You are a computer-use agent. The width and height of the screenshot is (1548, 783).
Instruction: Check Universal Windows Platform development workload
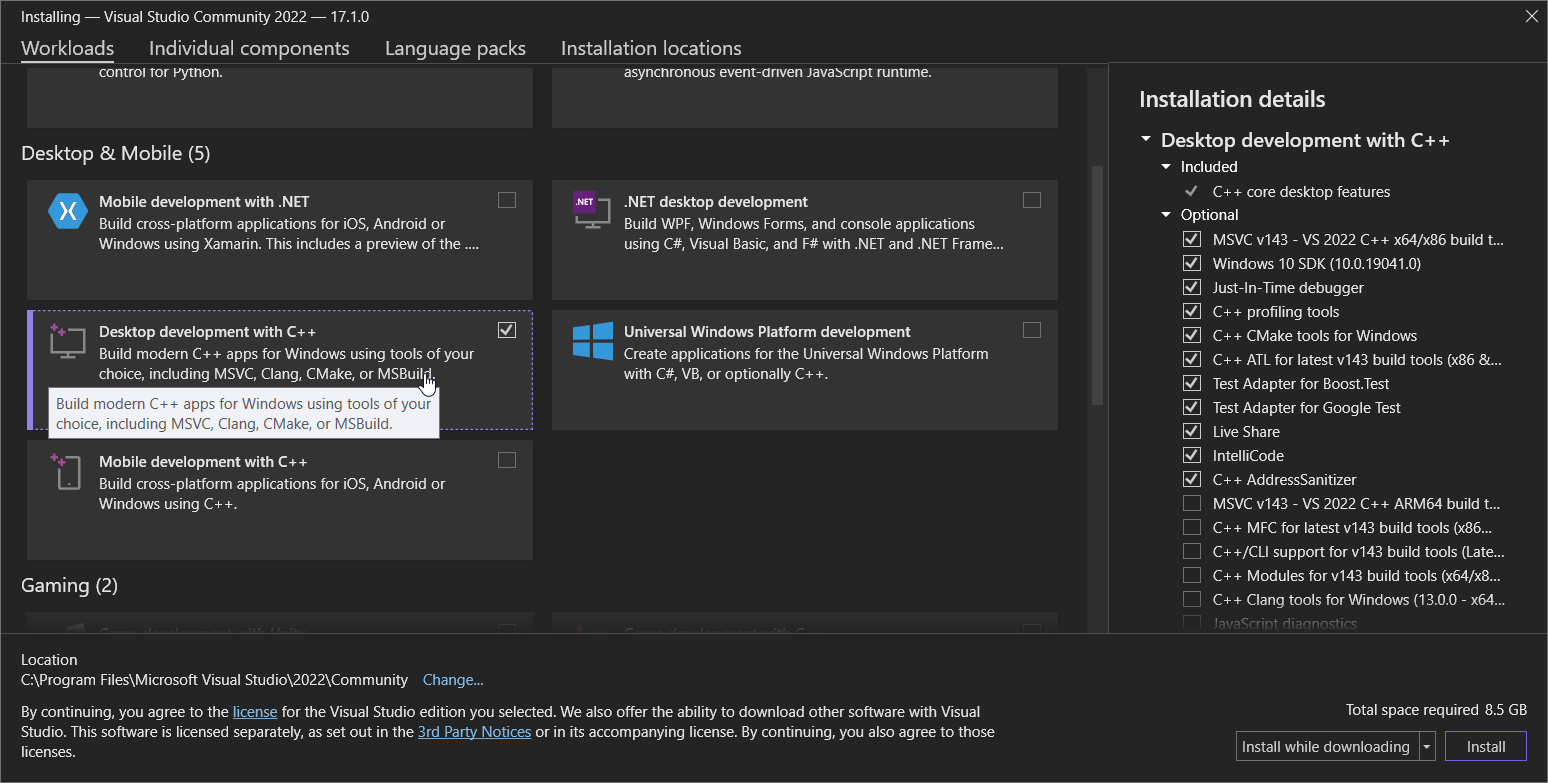pos(1032,330)
